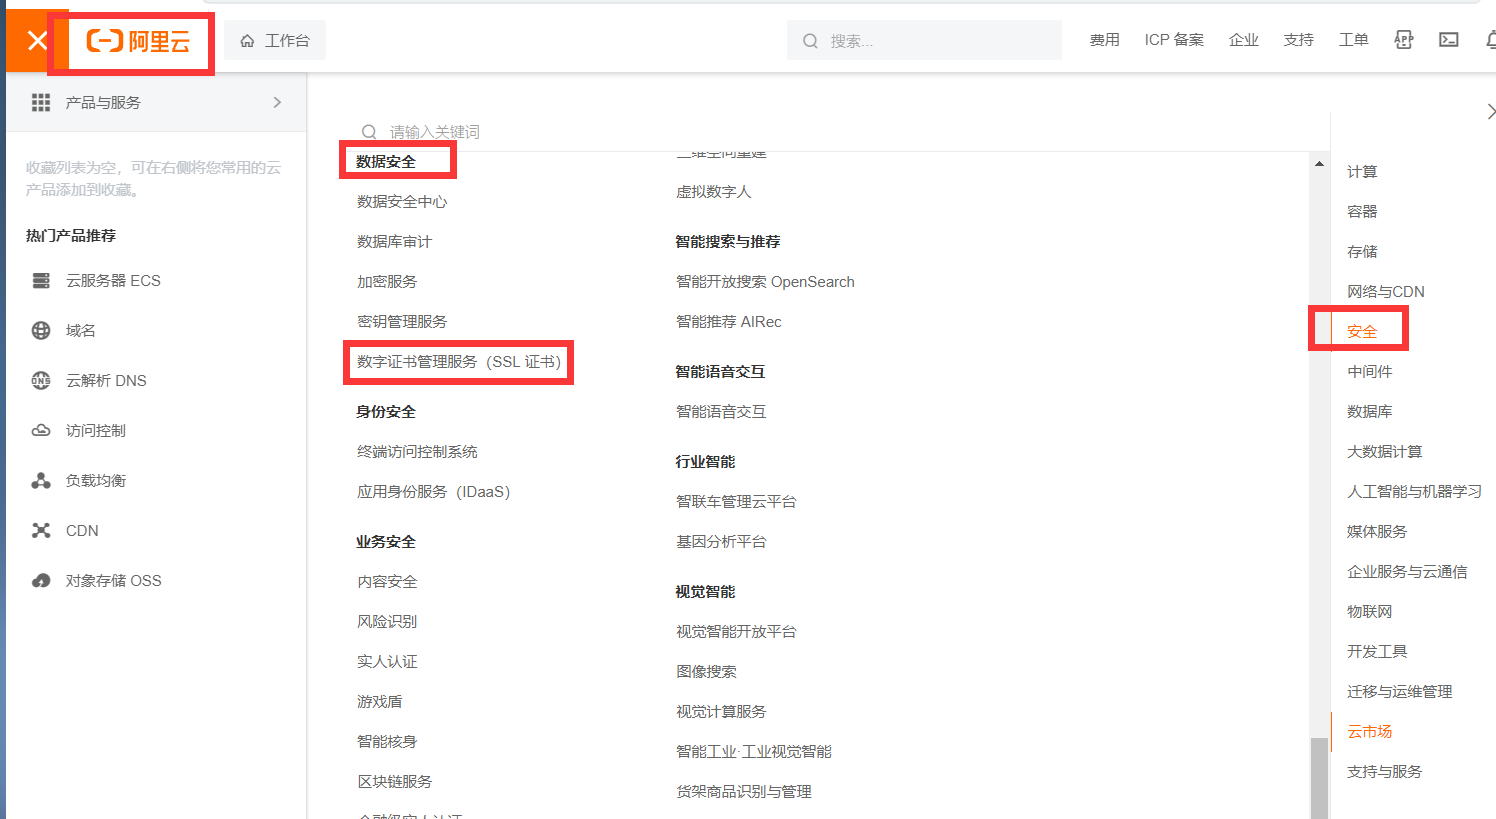Image resolution: width=1496 pixels, height=819 pixels.
Task: Open 数据库审计
Action: coord(394,242)
